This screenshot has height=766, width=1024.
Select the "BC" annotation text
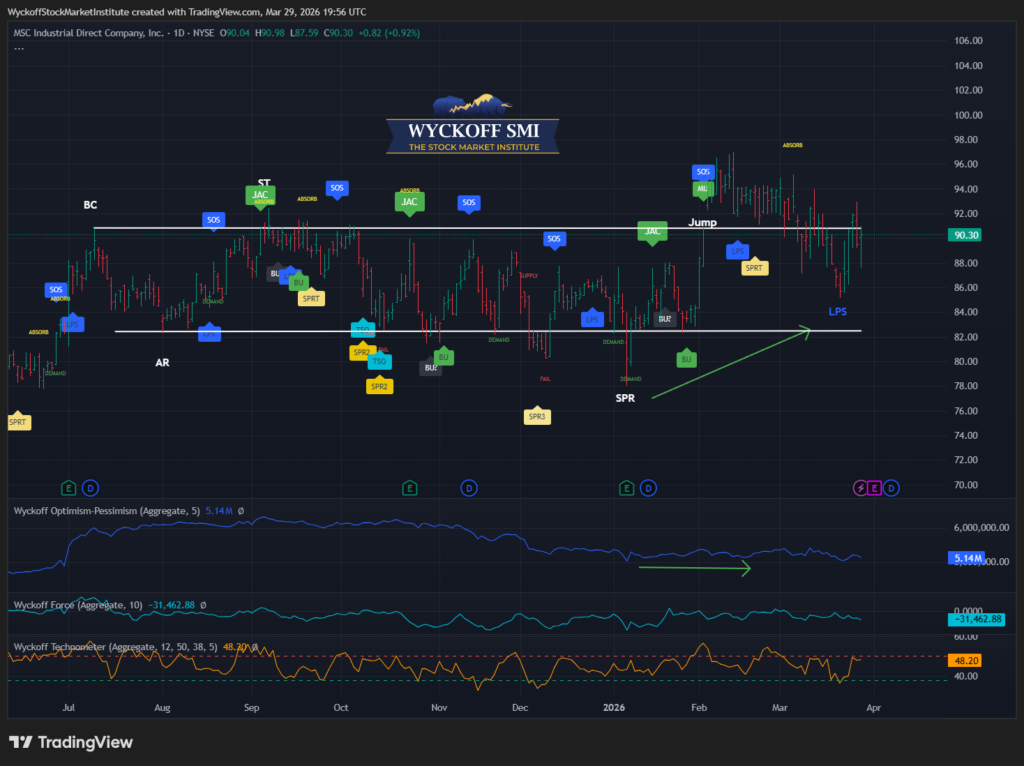(x=90, y=204)
